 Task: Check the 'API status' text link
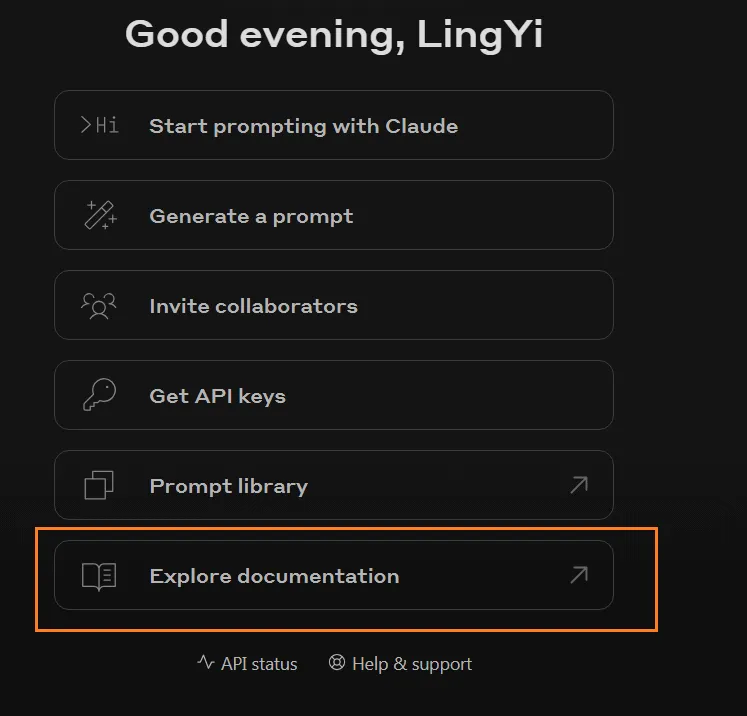pos(259,664)
